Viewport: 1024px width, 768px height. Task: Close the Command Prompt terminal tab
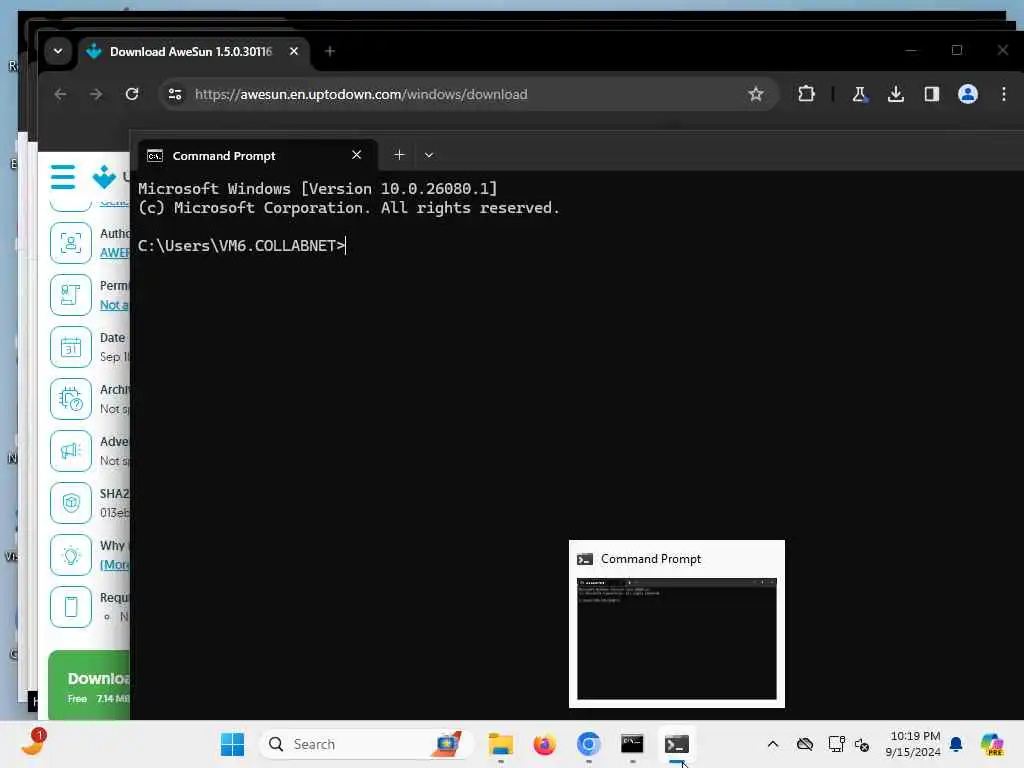357,155
